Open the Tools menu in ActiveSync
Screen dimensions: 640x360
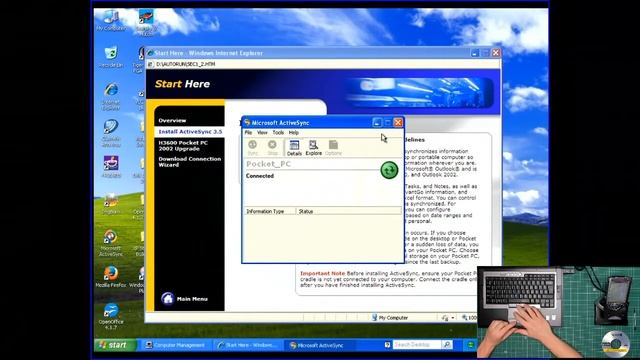[278, 133]
